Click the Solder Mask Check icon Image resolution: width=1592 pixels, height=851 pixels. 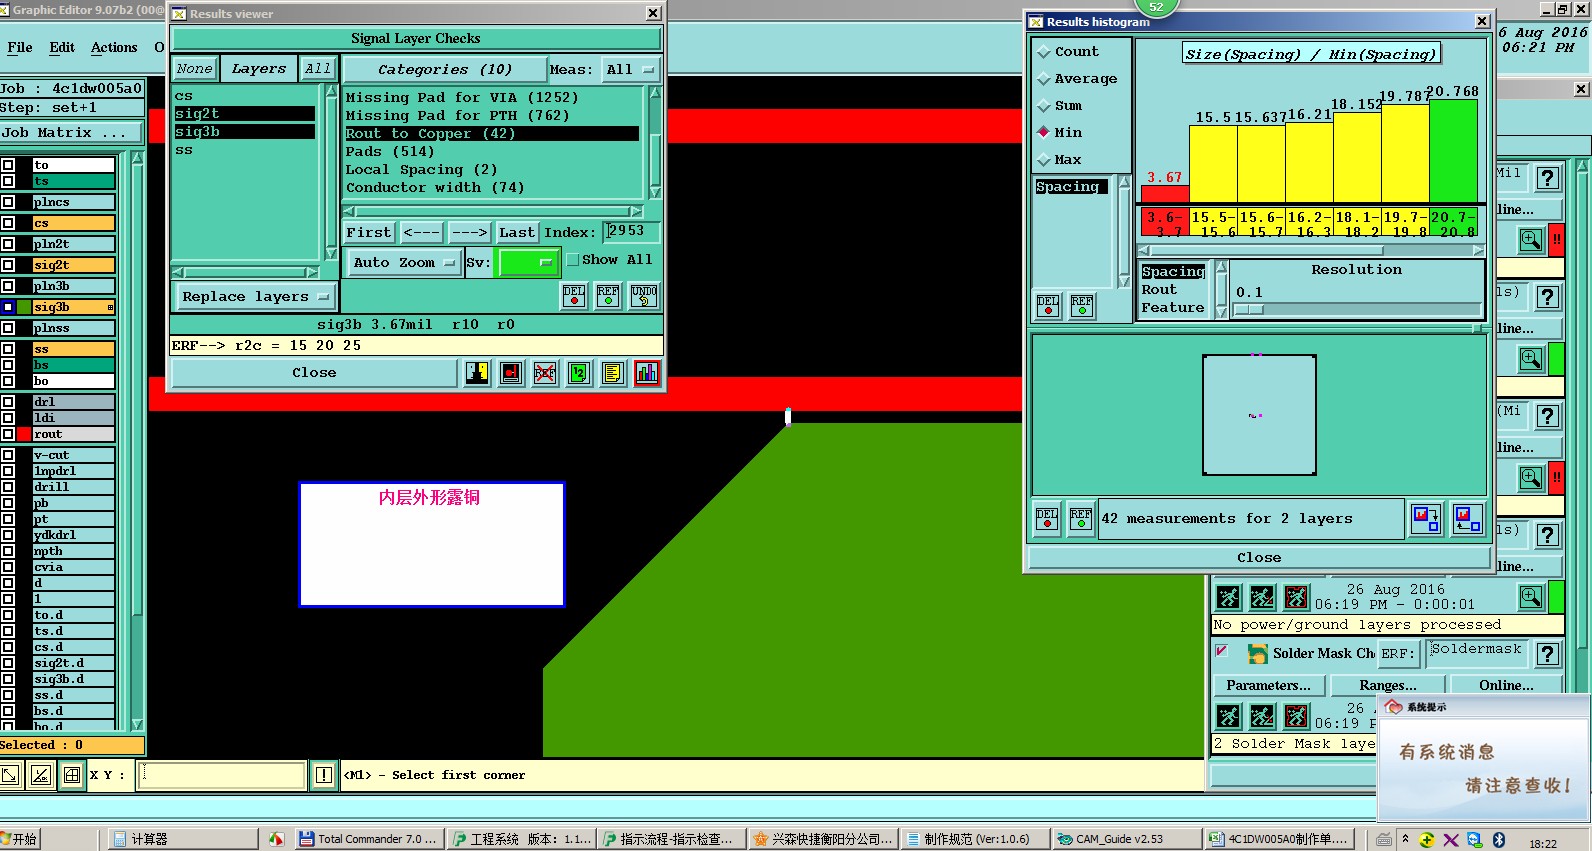pos(1258,654)
